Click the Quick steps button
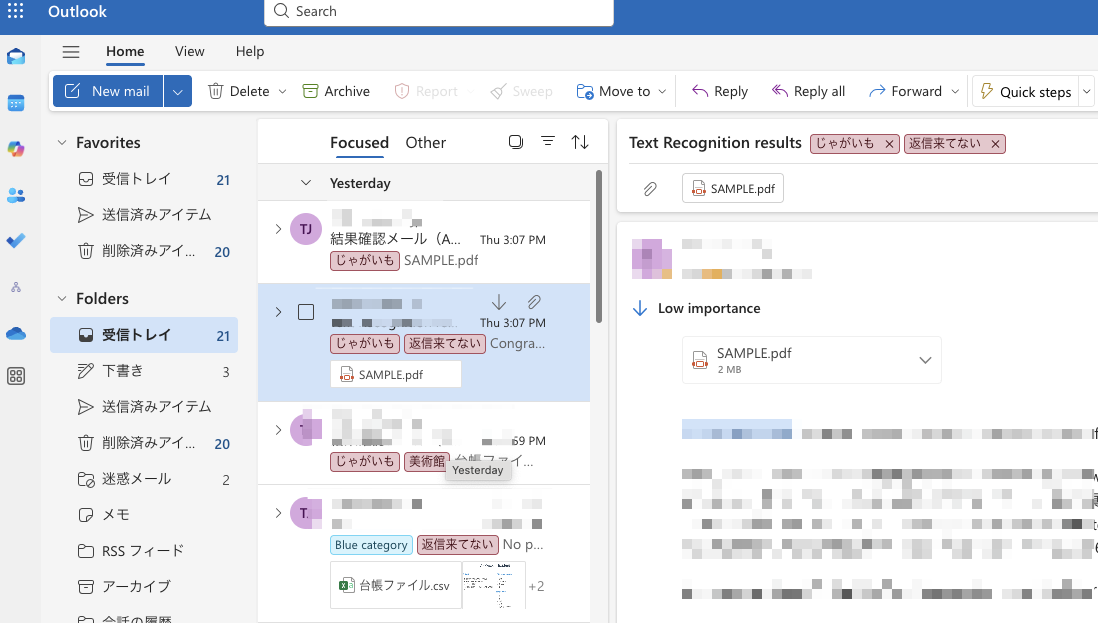The image size is (1098, 623). pyautogui.click(x=1026, y=92)
